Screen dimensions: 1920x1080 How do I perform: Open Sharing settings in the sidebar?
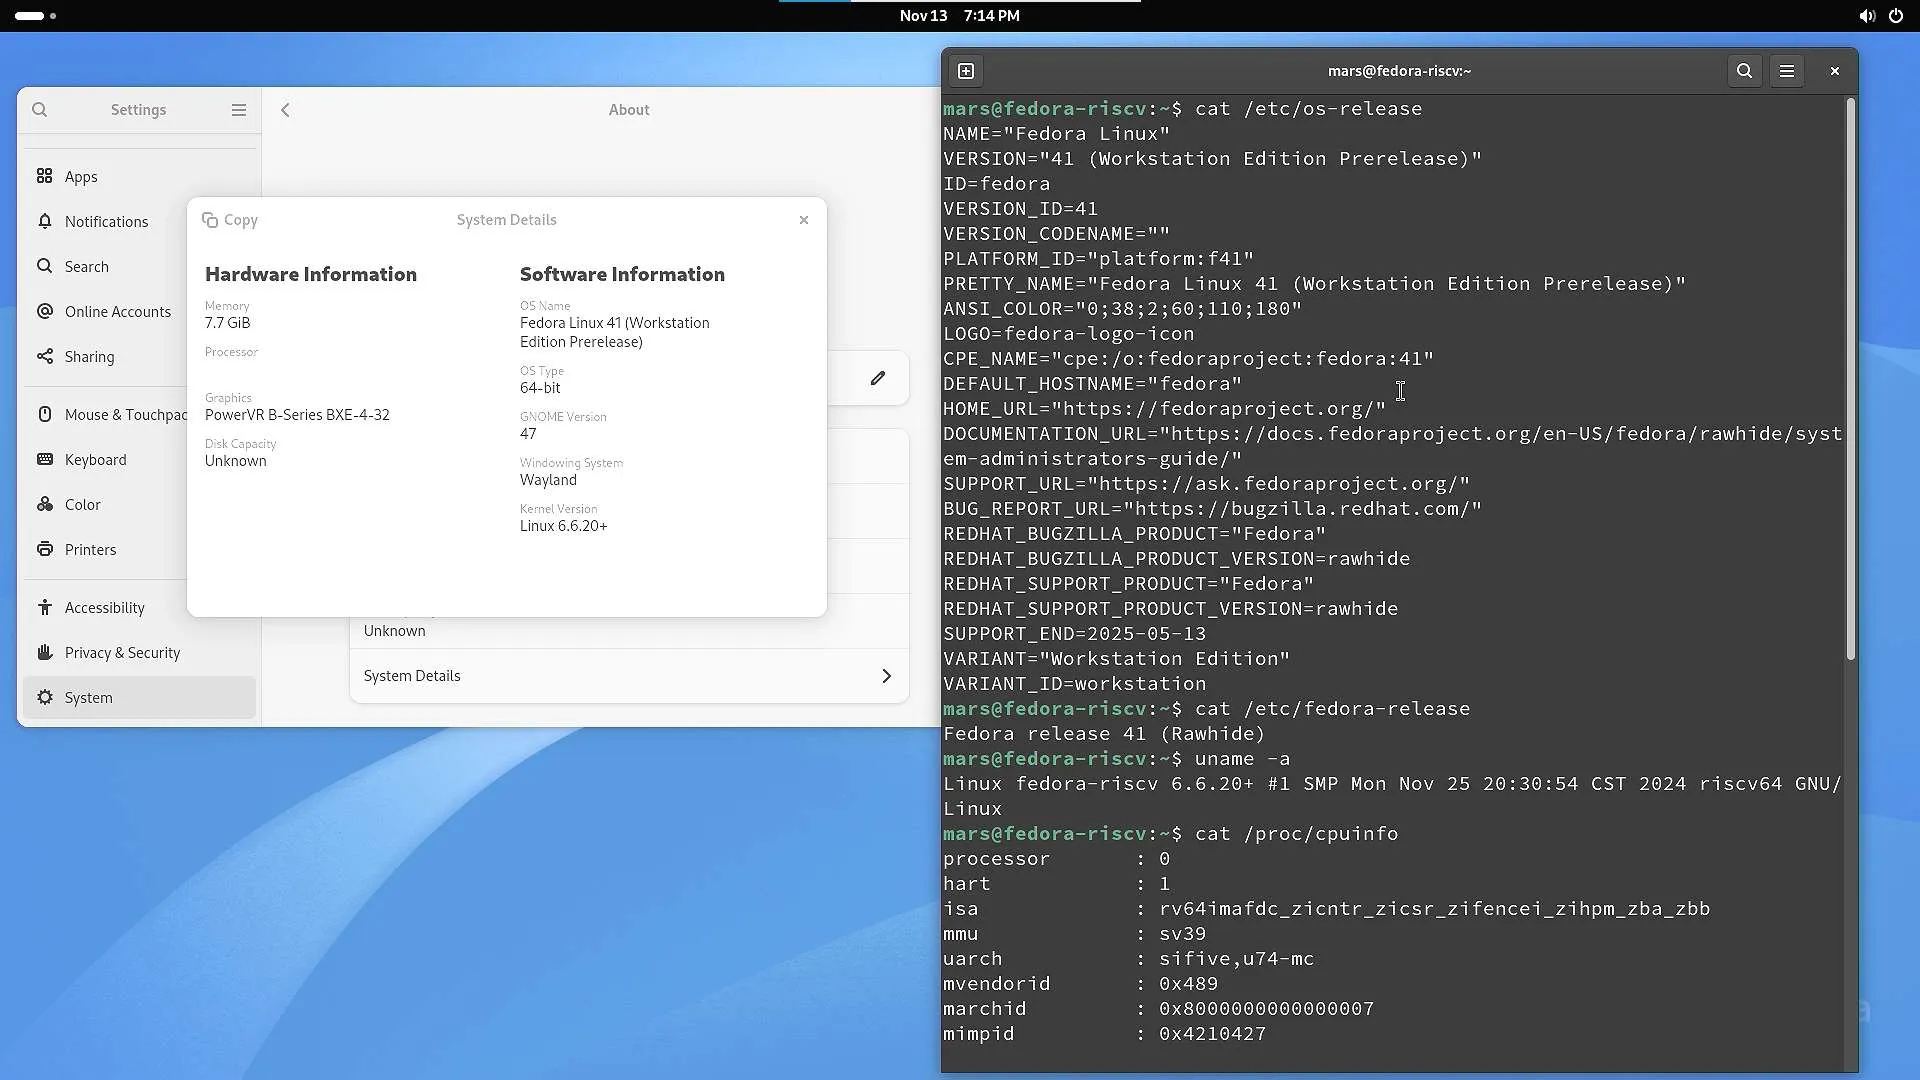pyautogui.click(x=88, y=356)
